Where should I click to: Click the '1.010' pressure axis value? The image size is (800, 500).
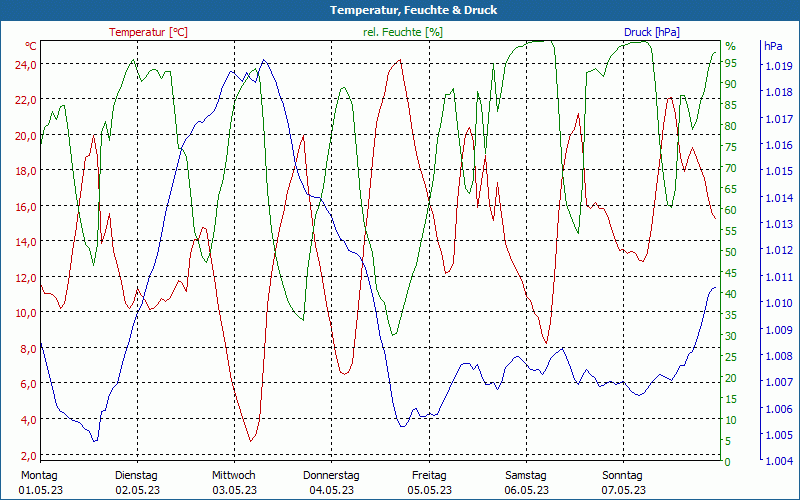[779, 303]
